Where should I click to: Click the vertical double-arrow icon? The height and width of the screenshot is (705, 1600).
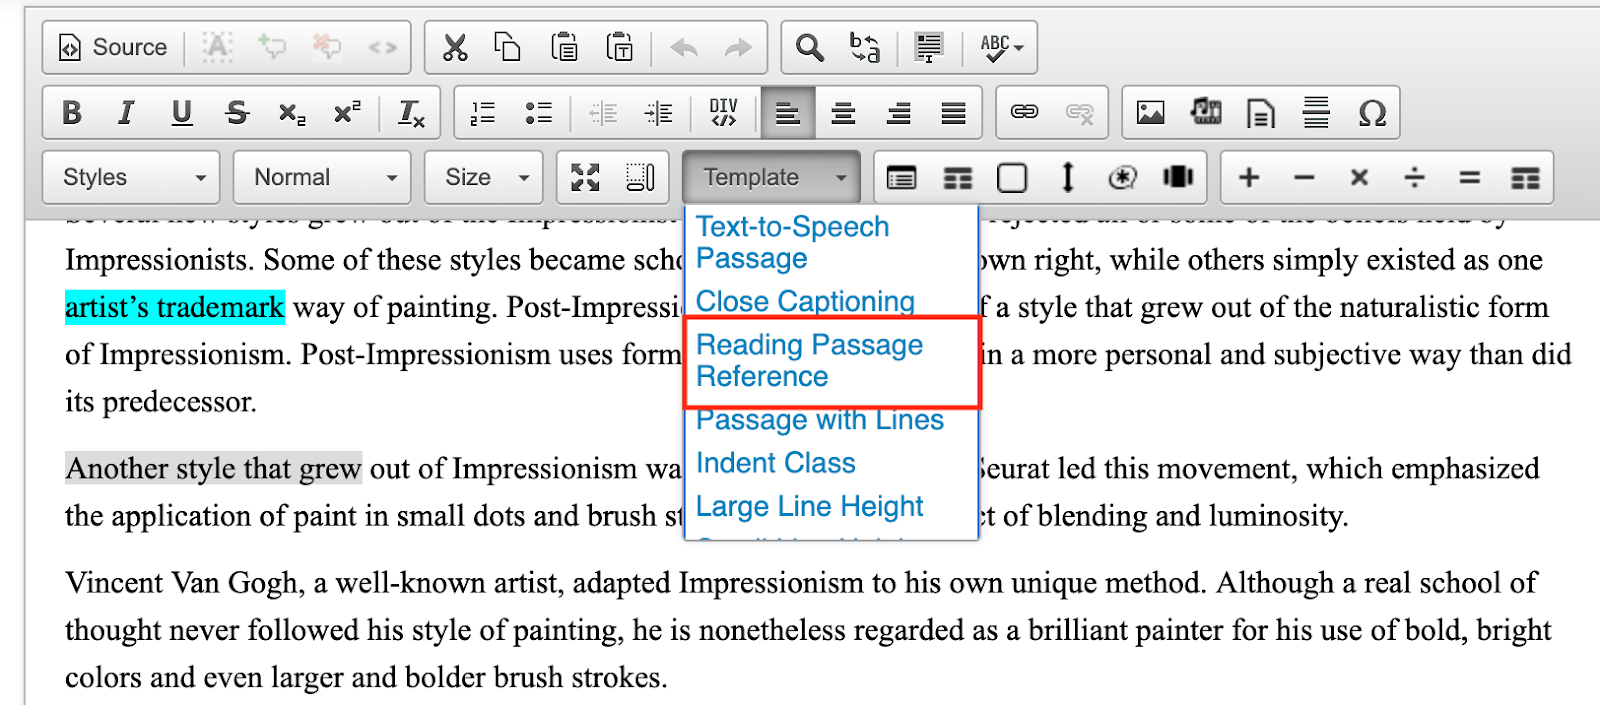click(1067, 177)
